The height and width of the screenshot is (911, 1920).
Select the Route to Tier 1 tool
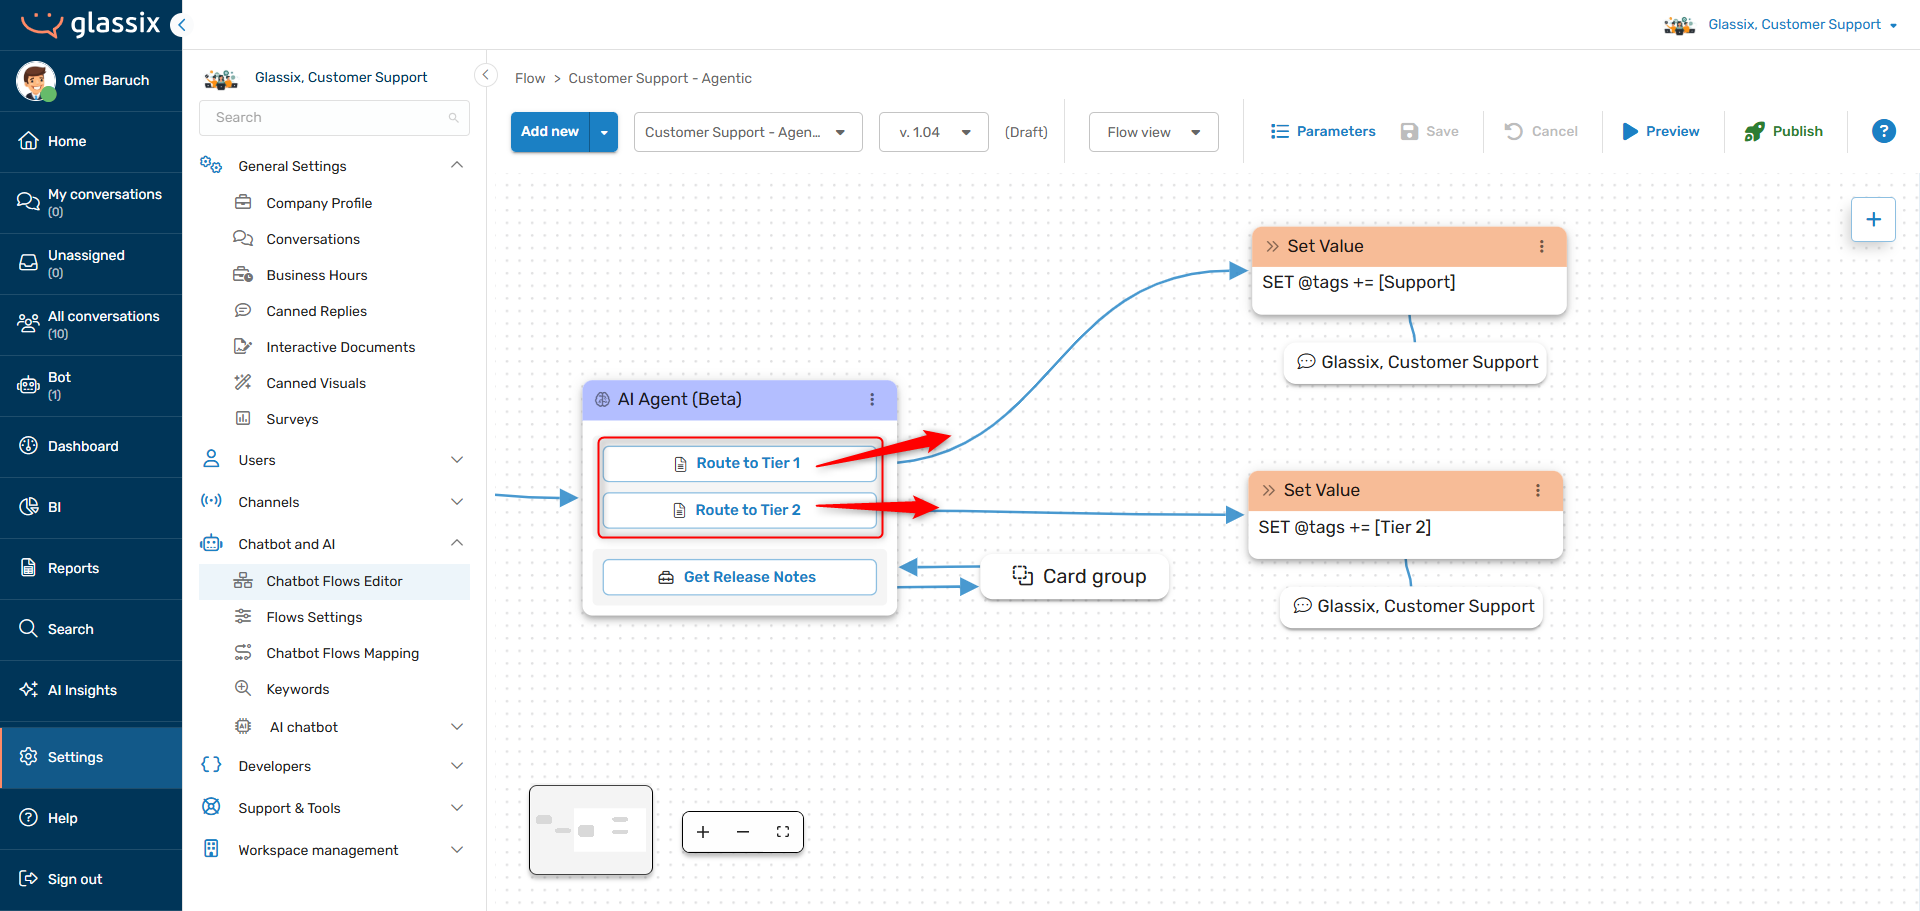pos(739,463)
